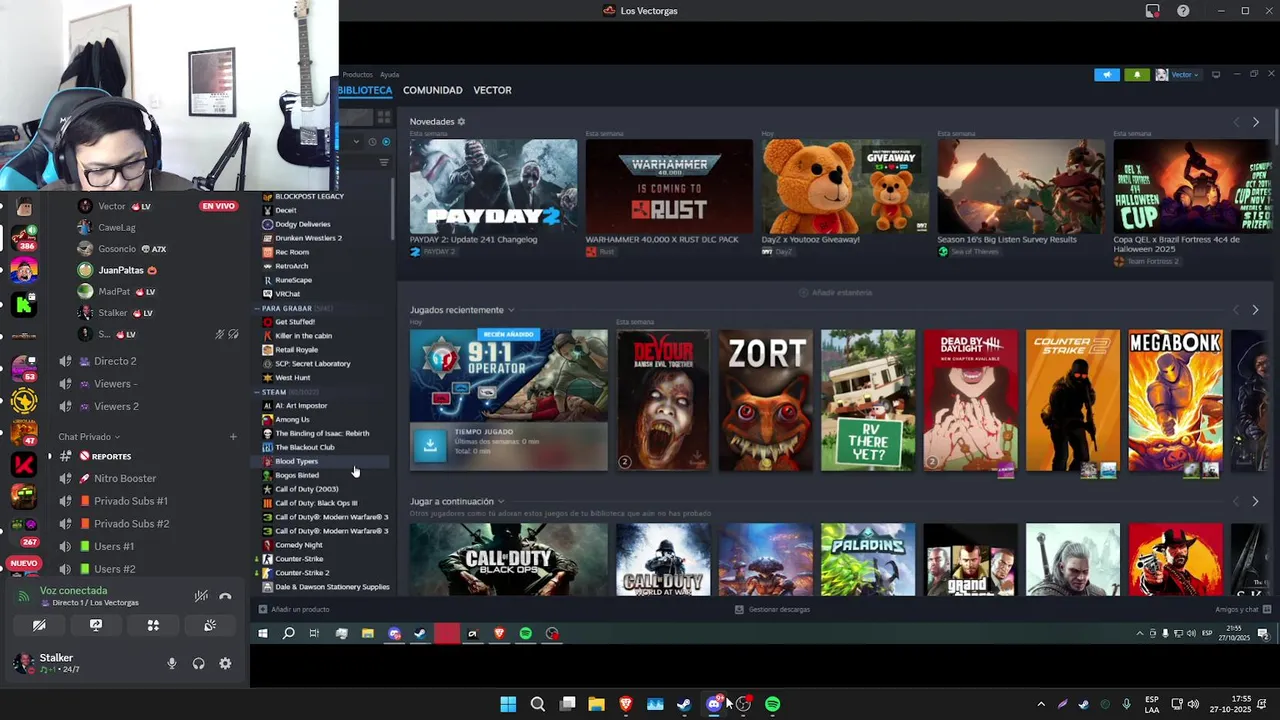1280x720 pixels.
Task: Open the red K server icon
Action: [24, 465]
